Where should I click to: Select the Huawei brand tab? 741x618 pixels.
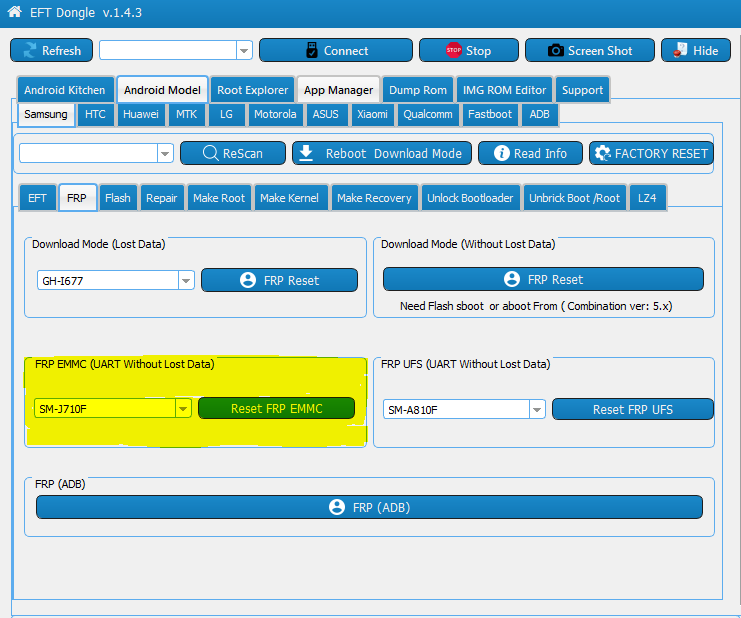pyautogui.click(x=141, y=114)
